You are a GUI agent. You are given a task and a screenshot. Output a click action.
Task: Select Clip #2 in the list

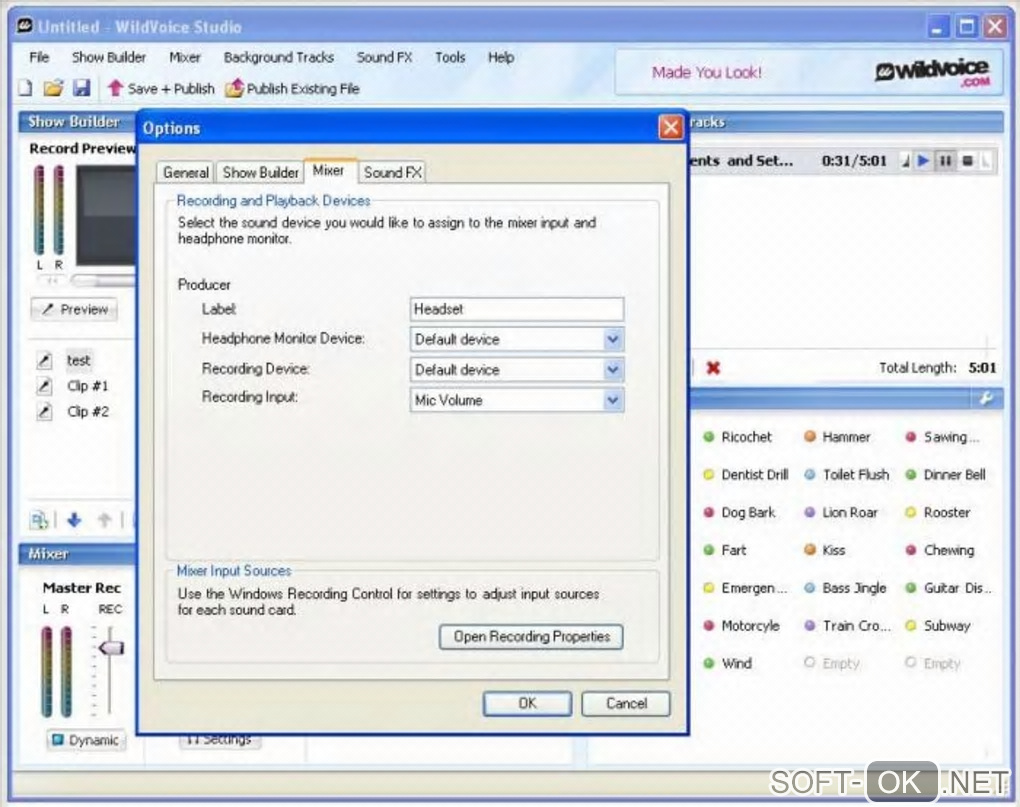coord(88,412)
